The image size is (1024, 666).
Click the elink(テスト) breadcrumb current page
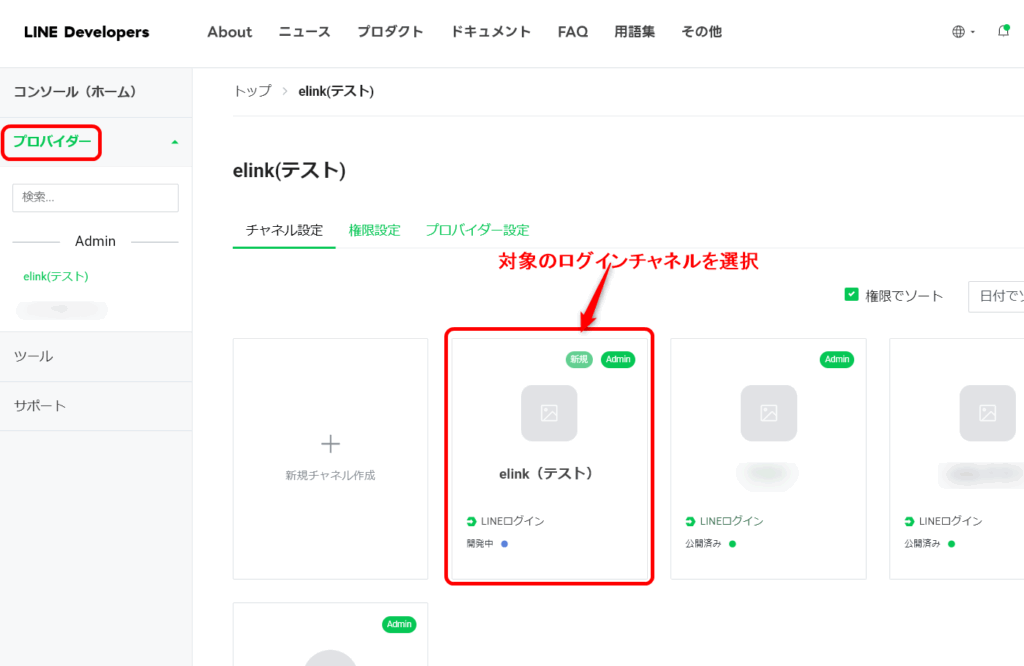click(336, 91)
